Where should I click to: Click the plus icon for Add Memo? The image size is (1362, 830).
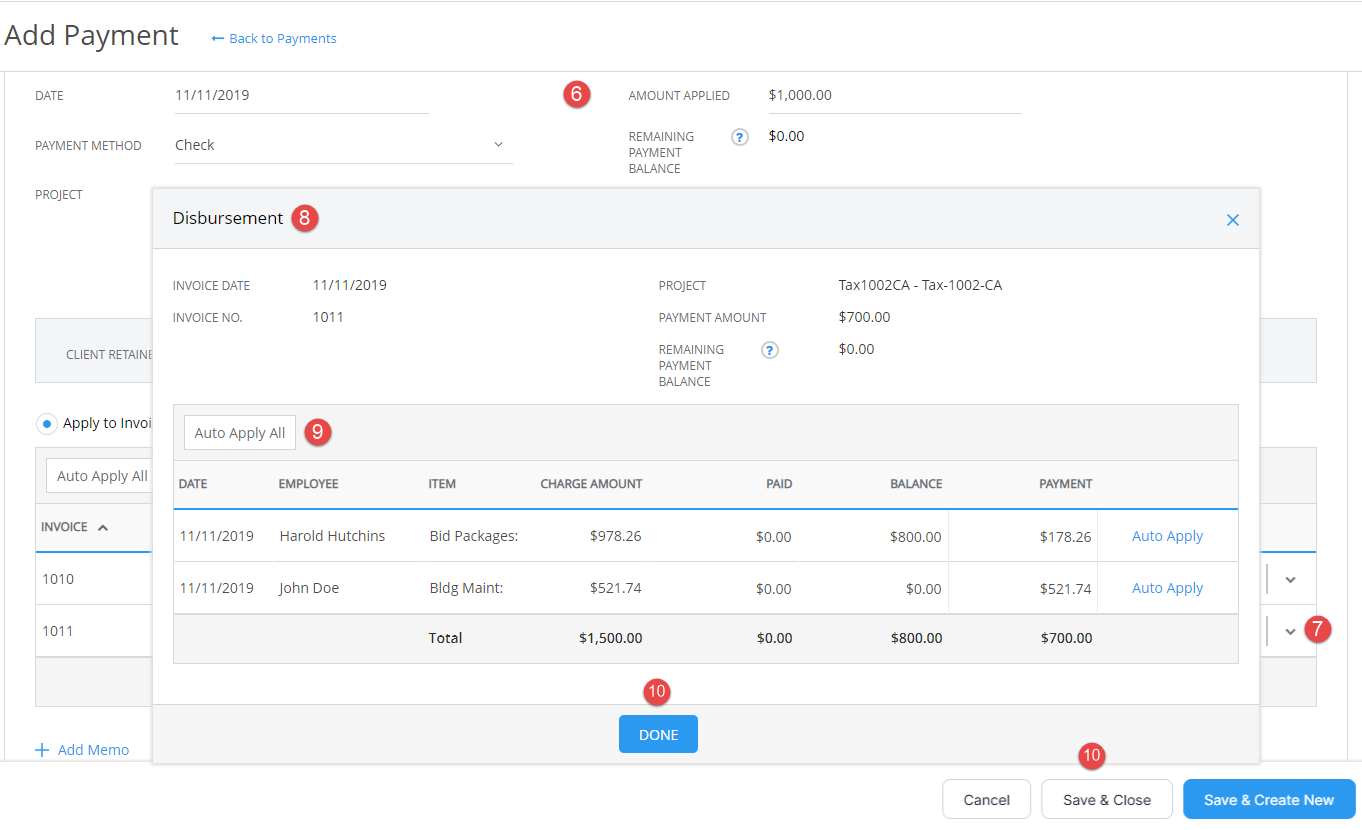point(42,750)
